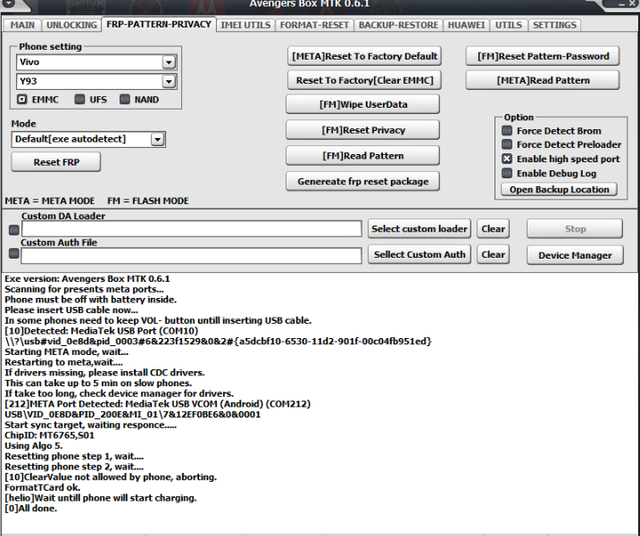Enable Force Detect Brom checkbox

507,131
